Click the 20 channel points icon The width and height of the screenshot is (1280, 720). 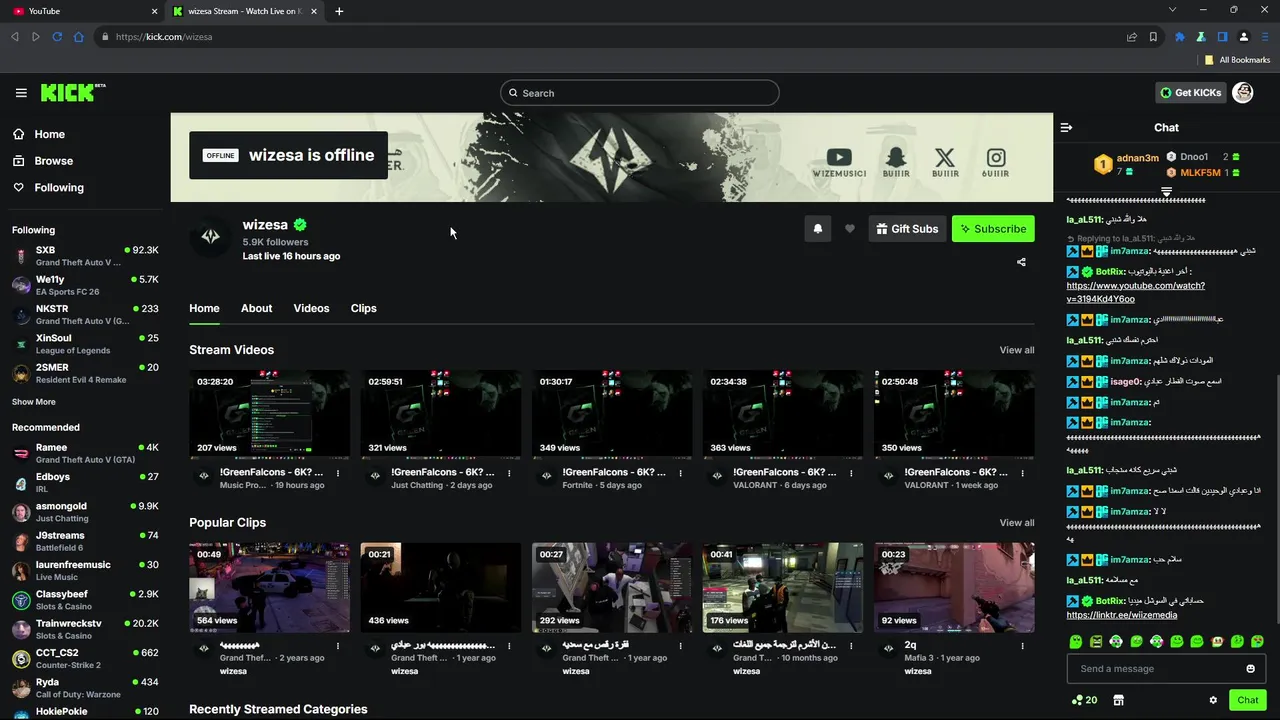1084,700
